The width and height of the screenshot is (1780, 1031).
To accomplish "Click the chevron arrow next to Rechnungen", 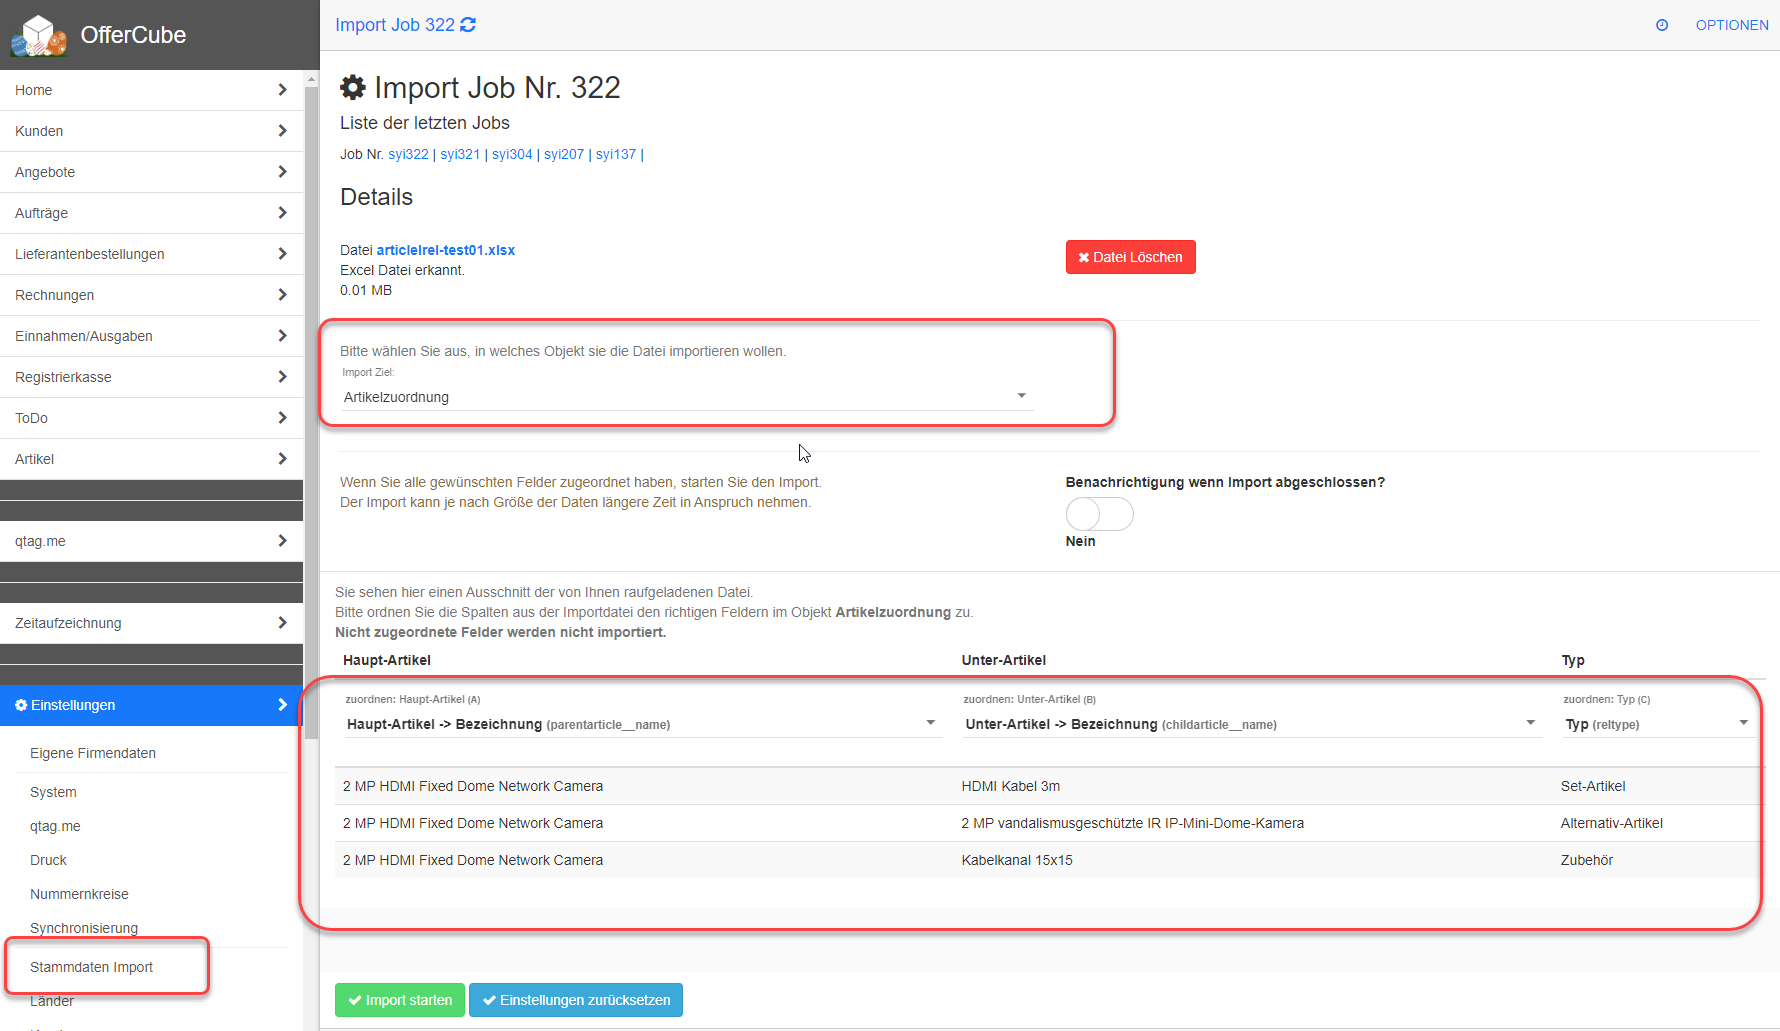I will (x=282, y=295).
